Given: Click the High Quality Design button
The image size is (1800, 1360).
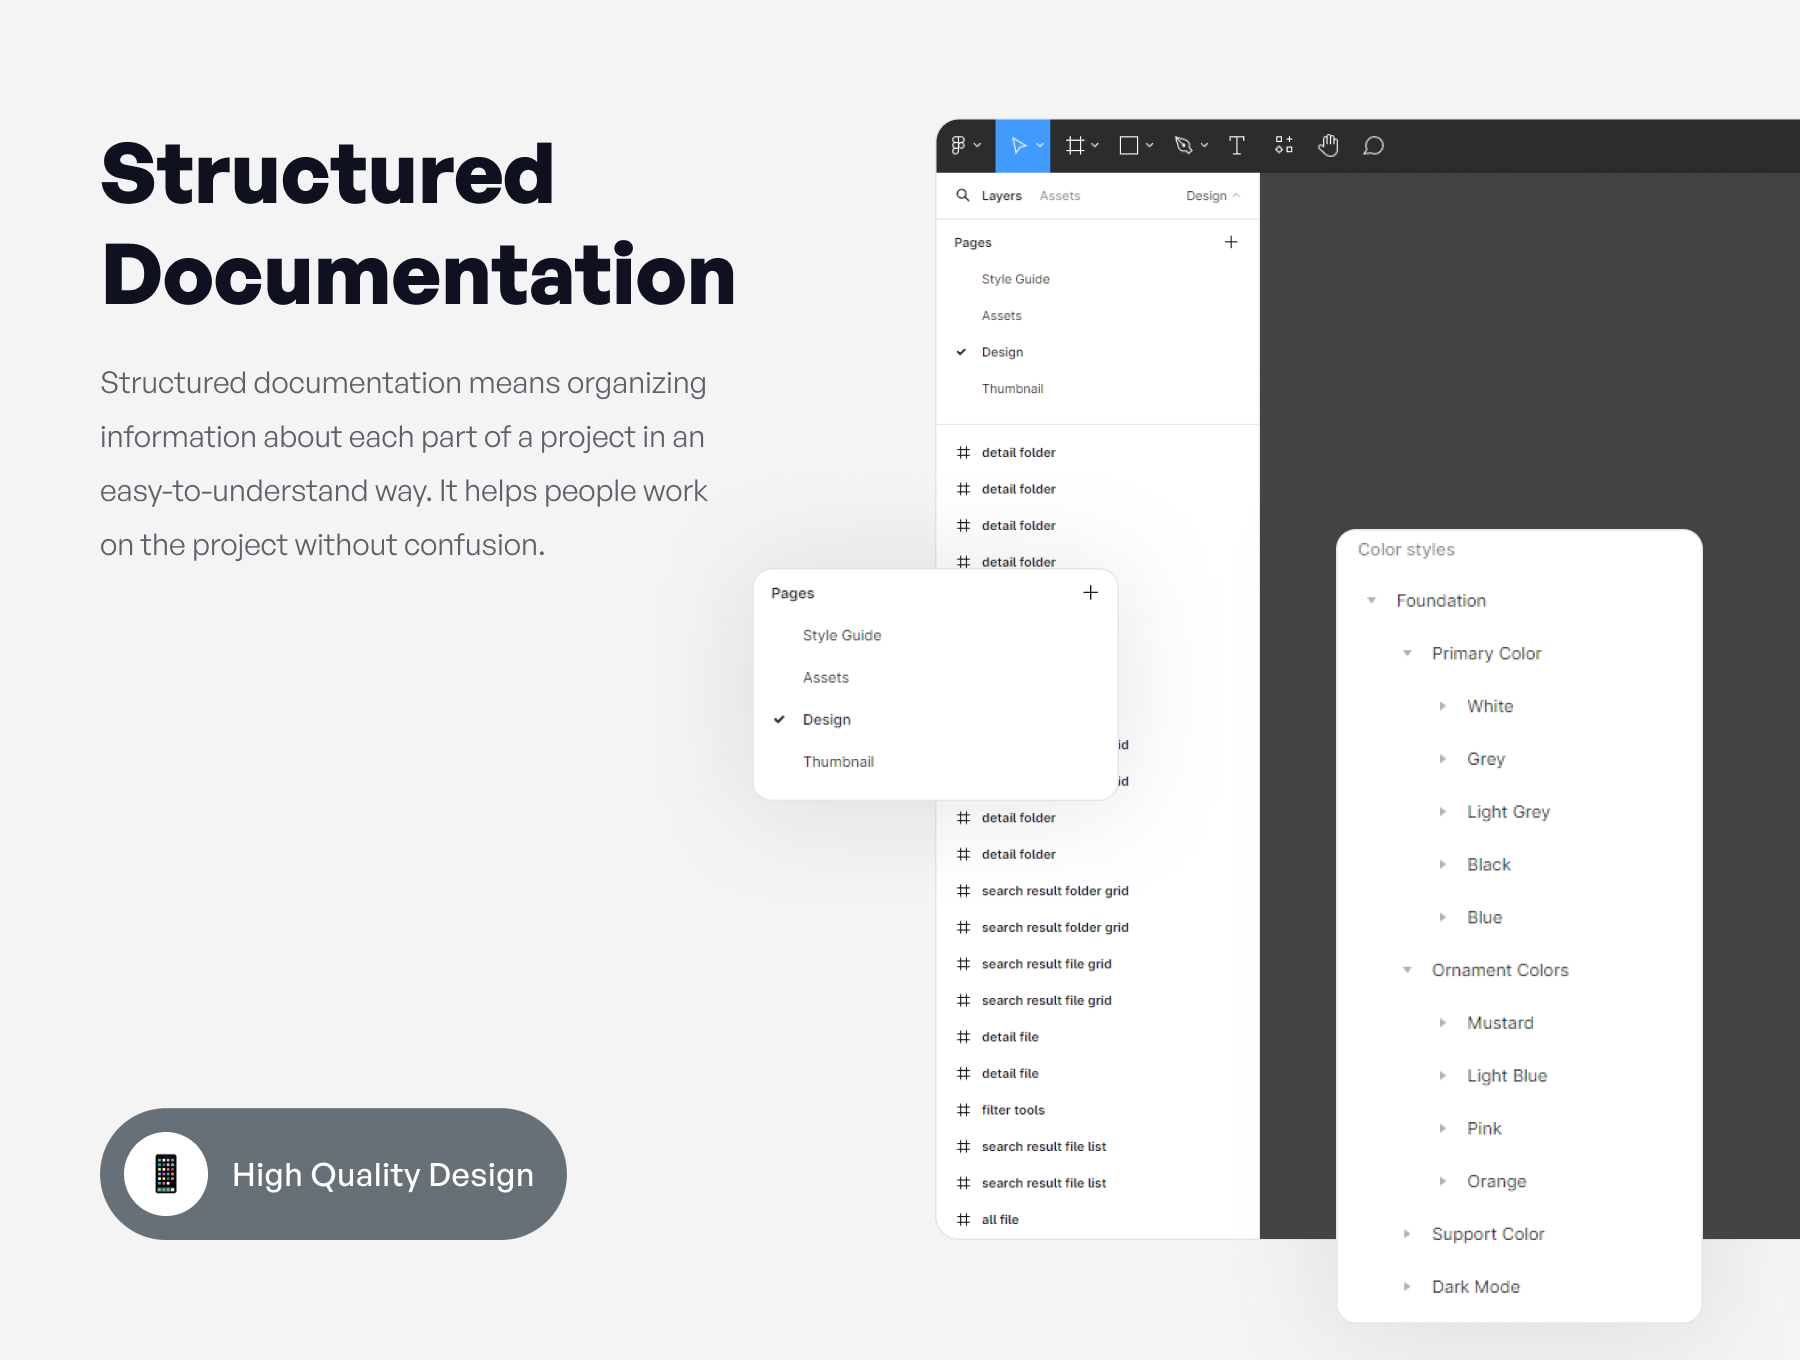Looking at the screenshot, I should [x=333, y=1174].
